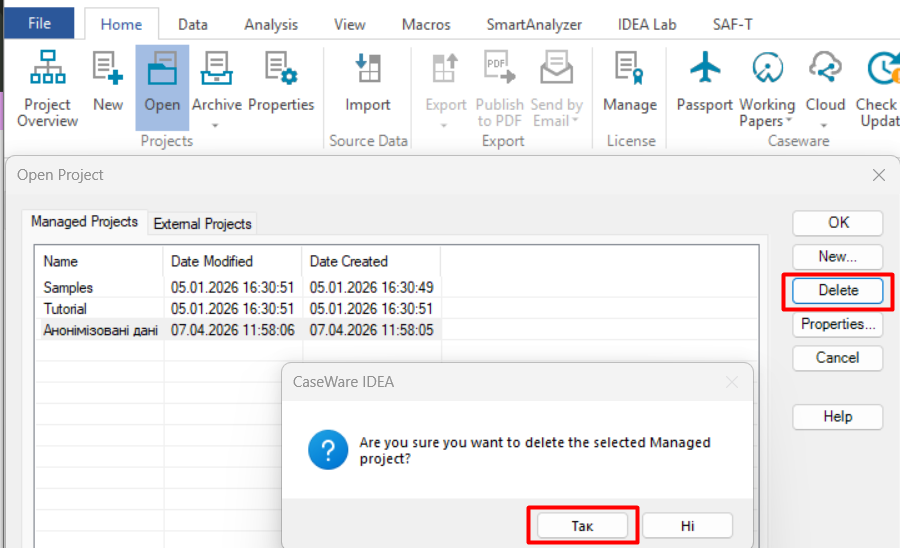The image size is (900, 548).
Task: Click the blue question mark icon
Action: pyautogui.click(x=328, y=450)
